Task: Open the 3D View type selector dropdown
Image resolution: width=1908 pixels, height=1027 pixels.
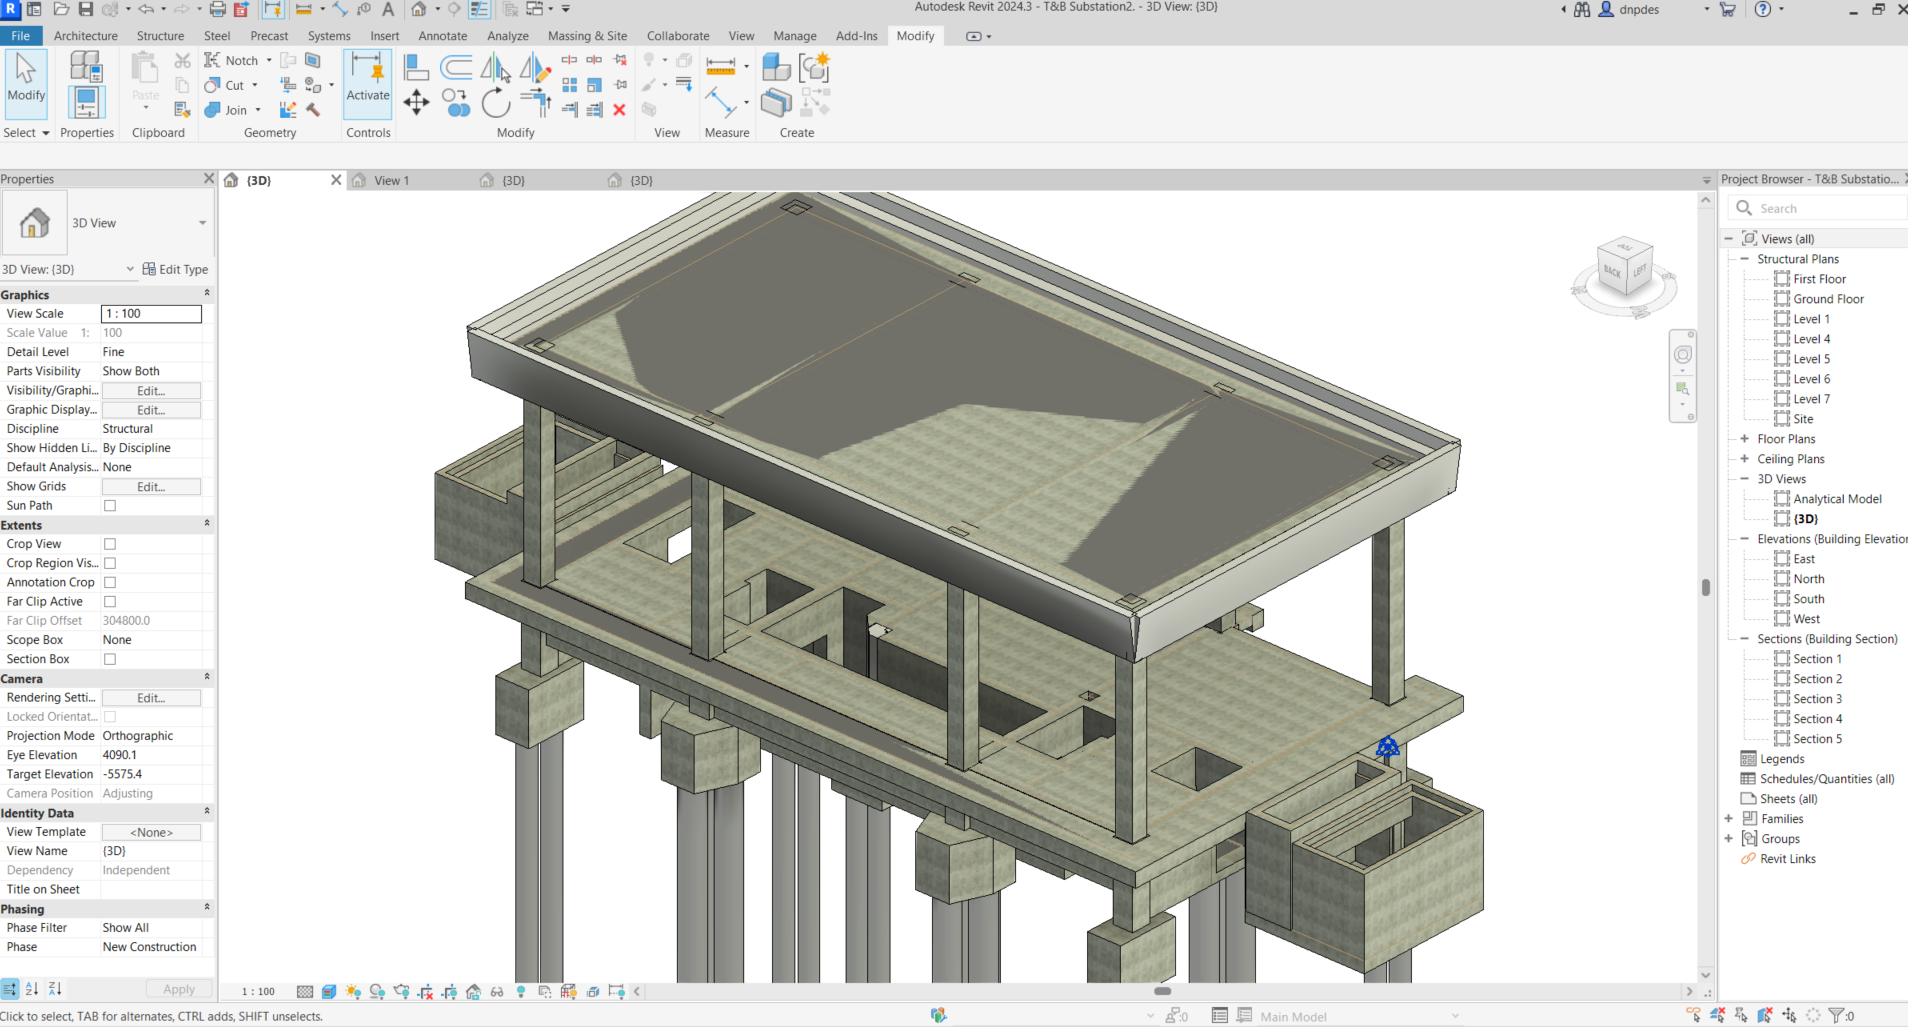Action: tap(202, 223)
